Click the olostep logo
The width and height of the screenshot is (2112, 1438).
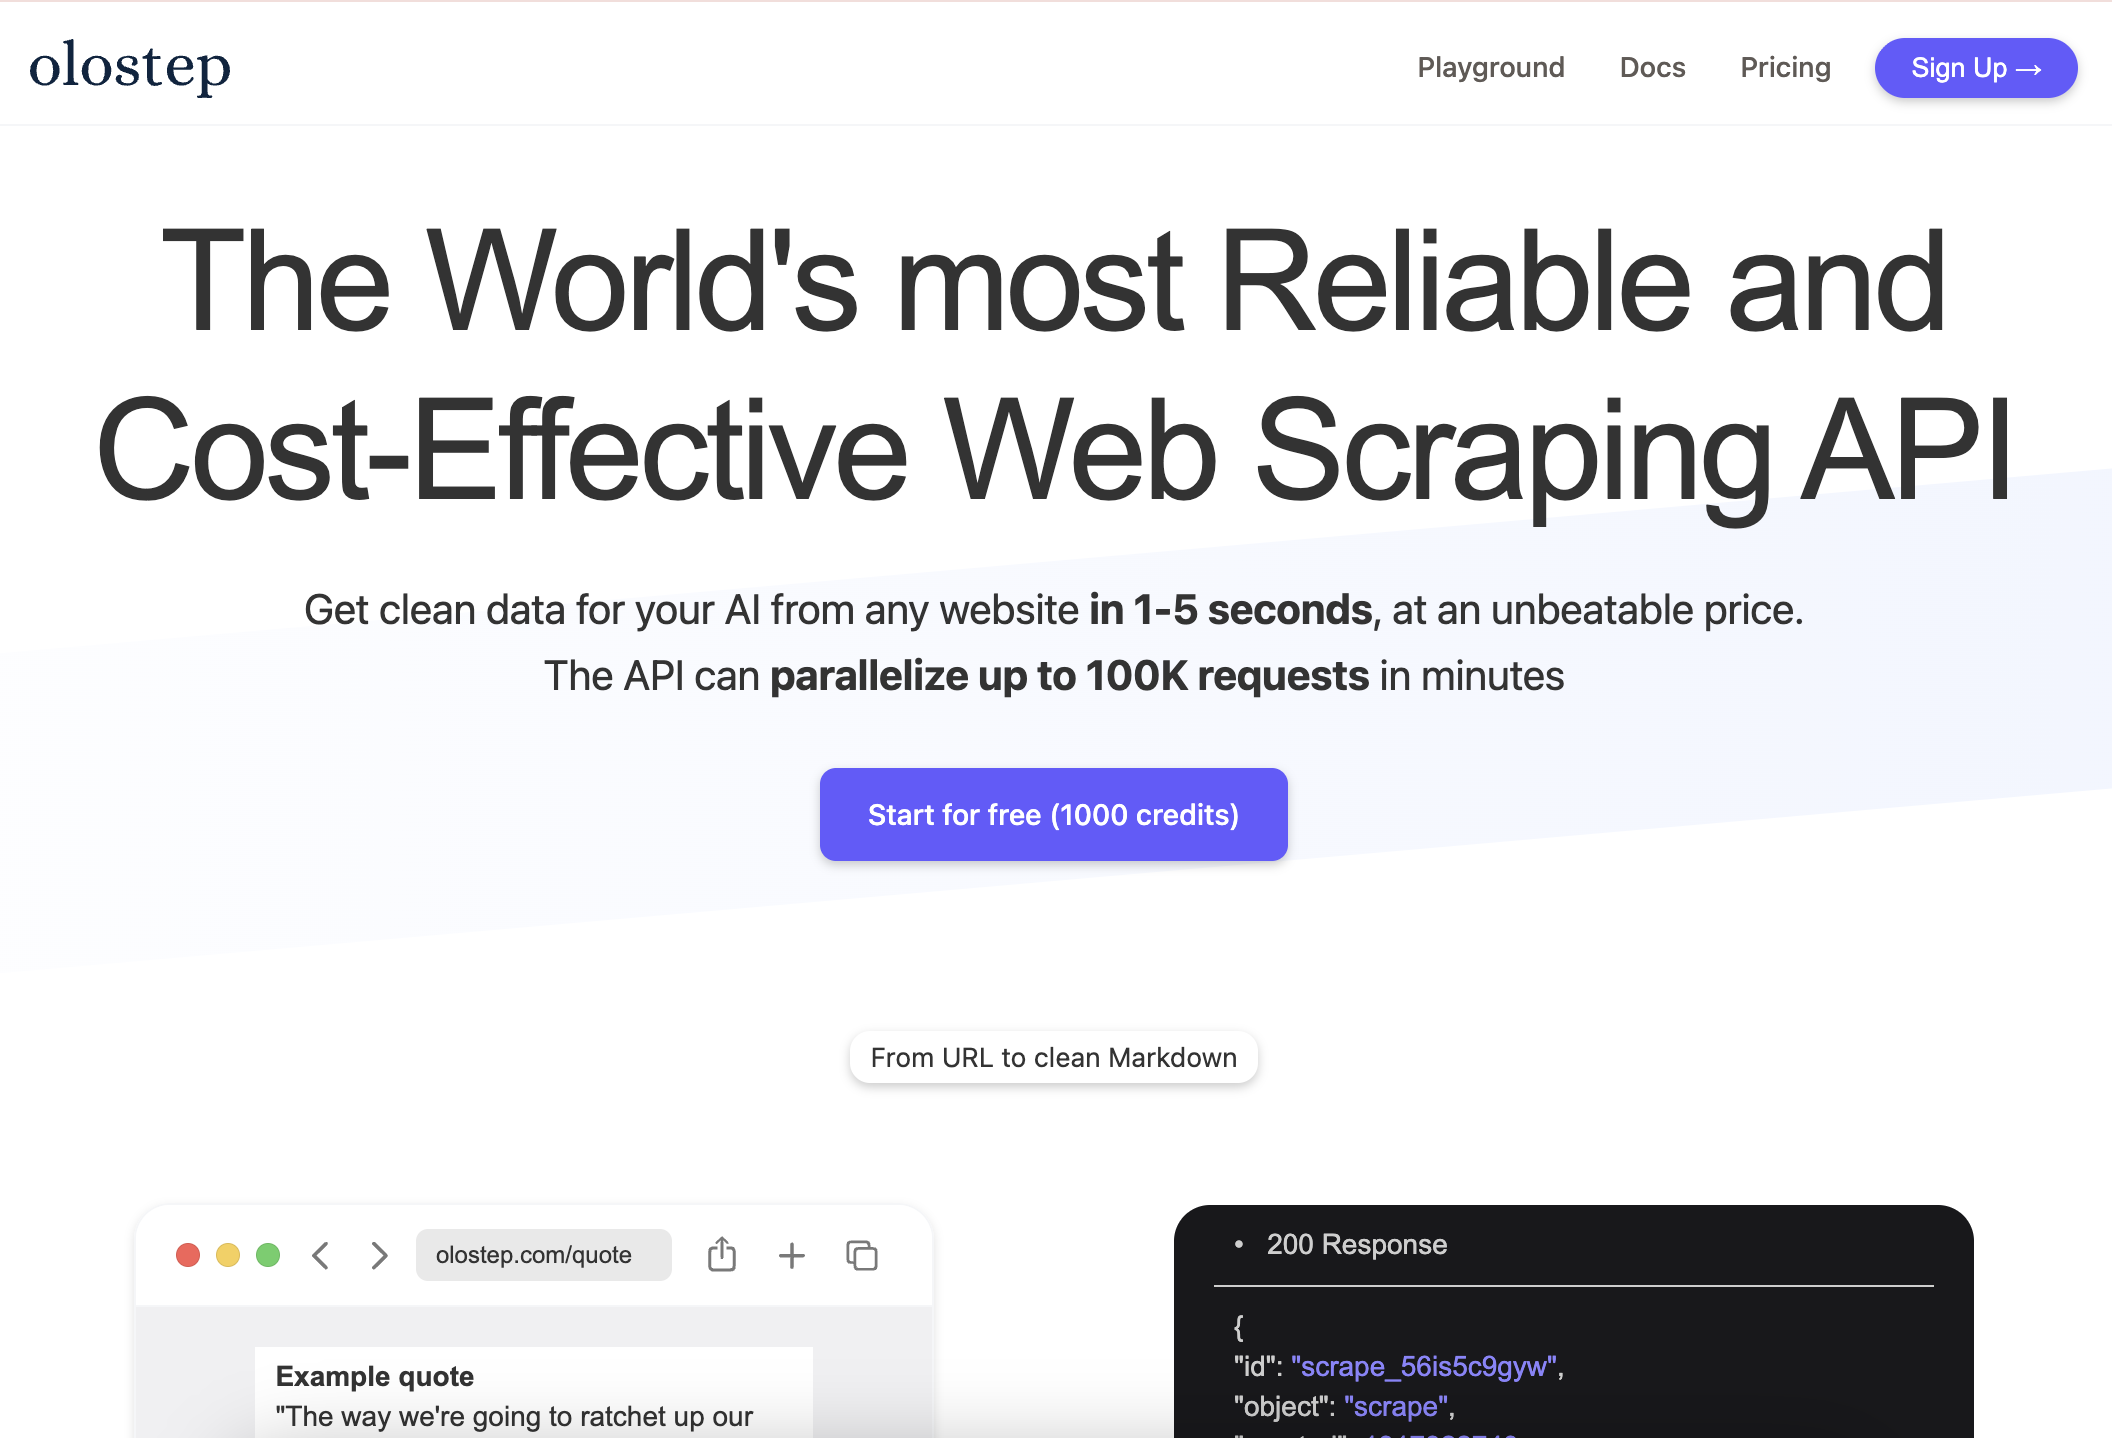pyautogui.click(x=130, y=66)
